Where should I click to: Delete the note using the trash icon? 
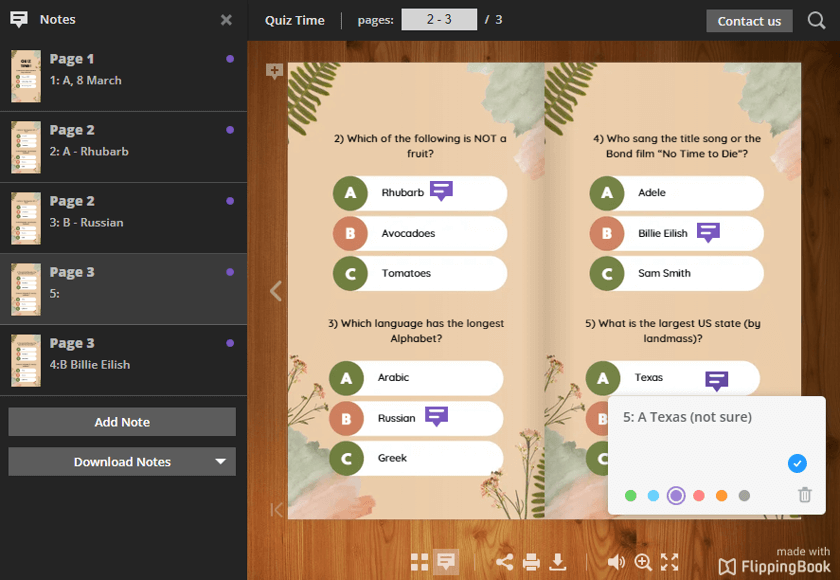tap(805, 495)
